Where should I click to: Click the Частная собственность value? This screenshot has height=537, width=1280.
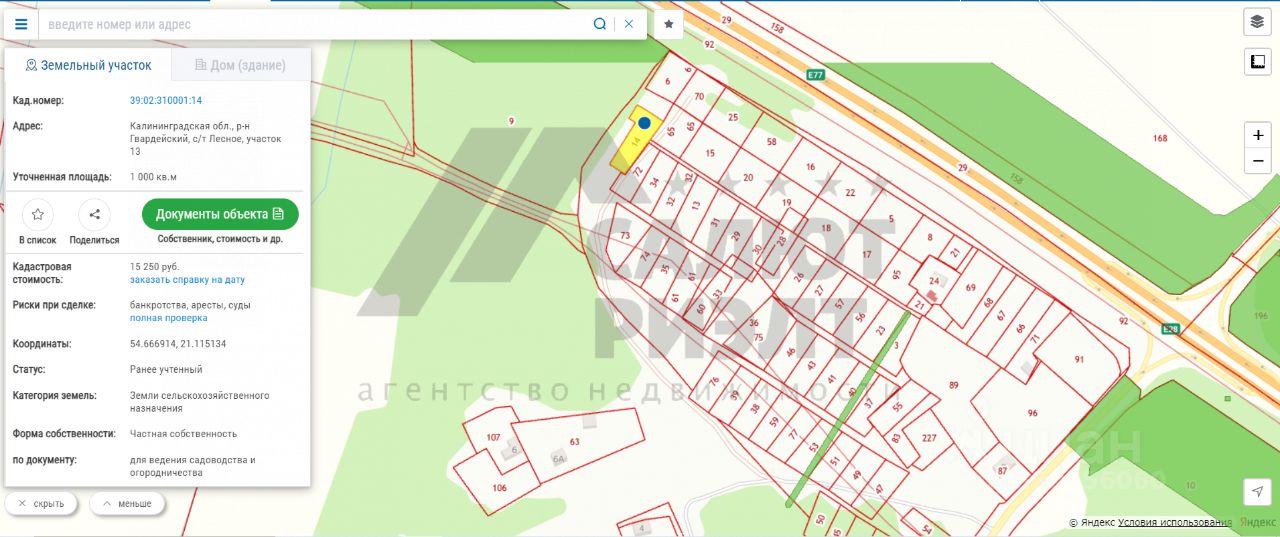pos(183,434)
